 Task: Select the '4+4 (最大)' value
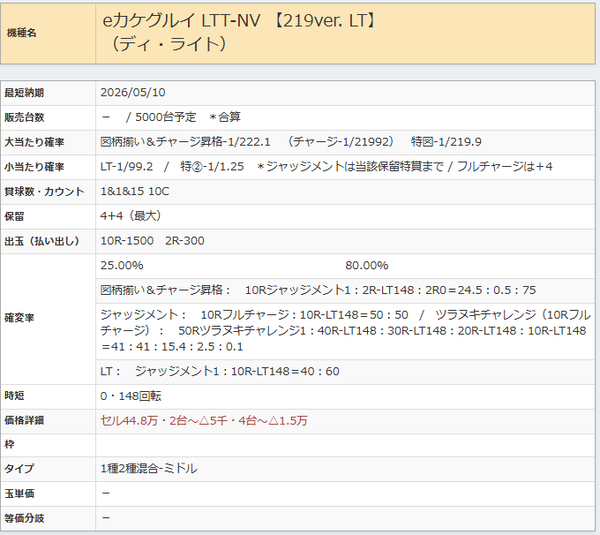(131, 216)
